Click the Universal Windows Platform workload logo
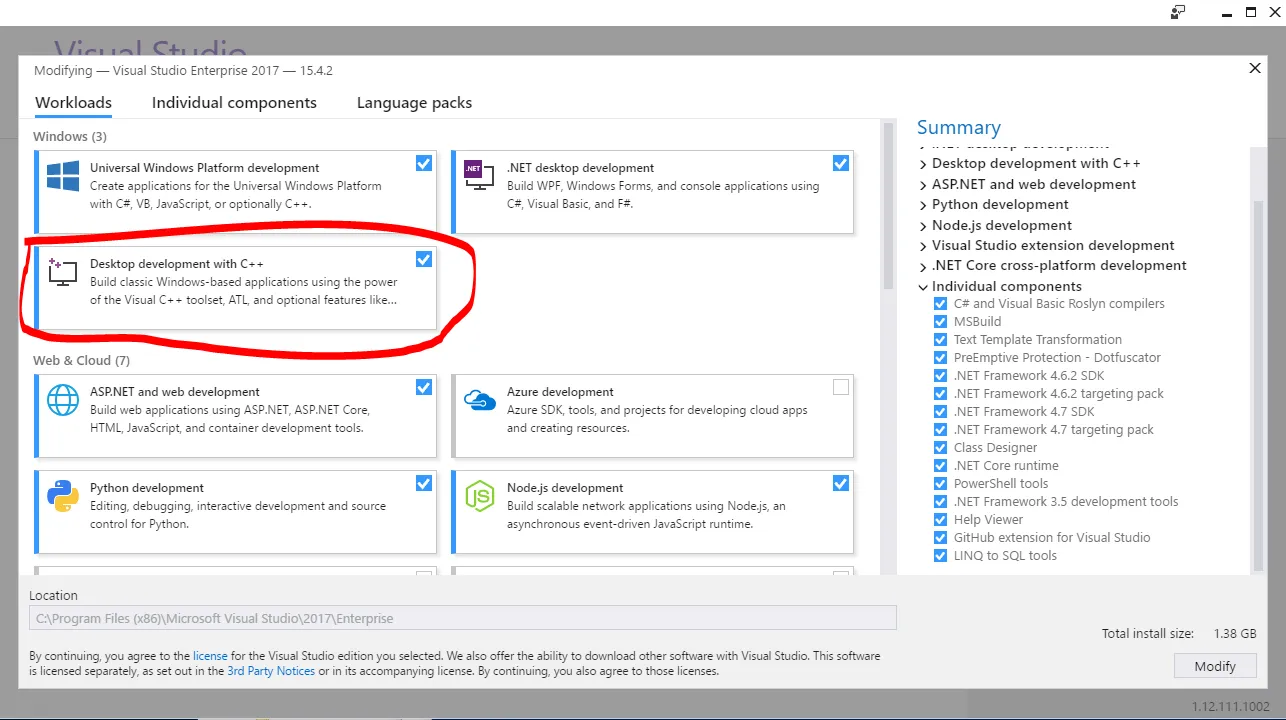Viewport: 1286px width, 720px height. [x=63, y=177]
